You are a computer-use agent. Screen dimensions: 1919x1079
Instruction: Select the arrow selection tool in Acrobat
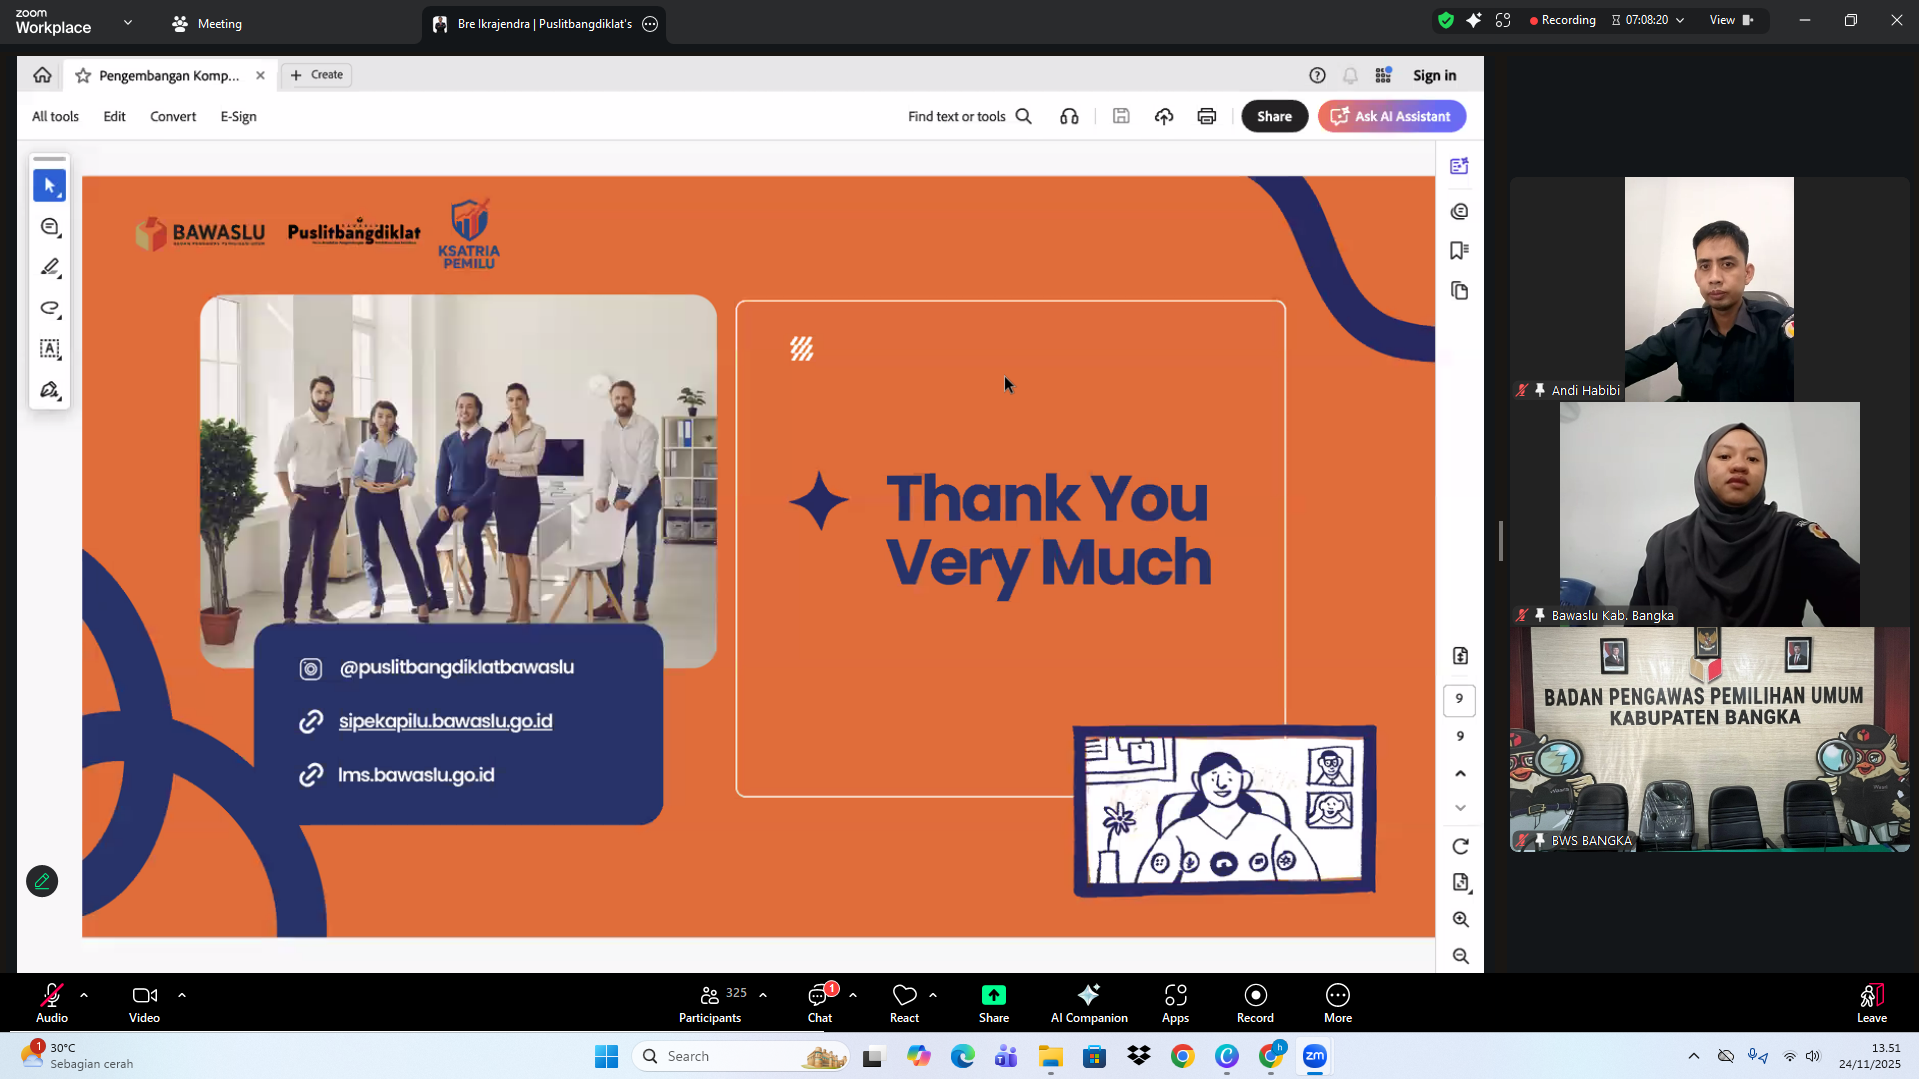point(49,186)
